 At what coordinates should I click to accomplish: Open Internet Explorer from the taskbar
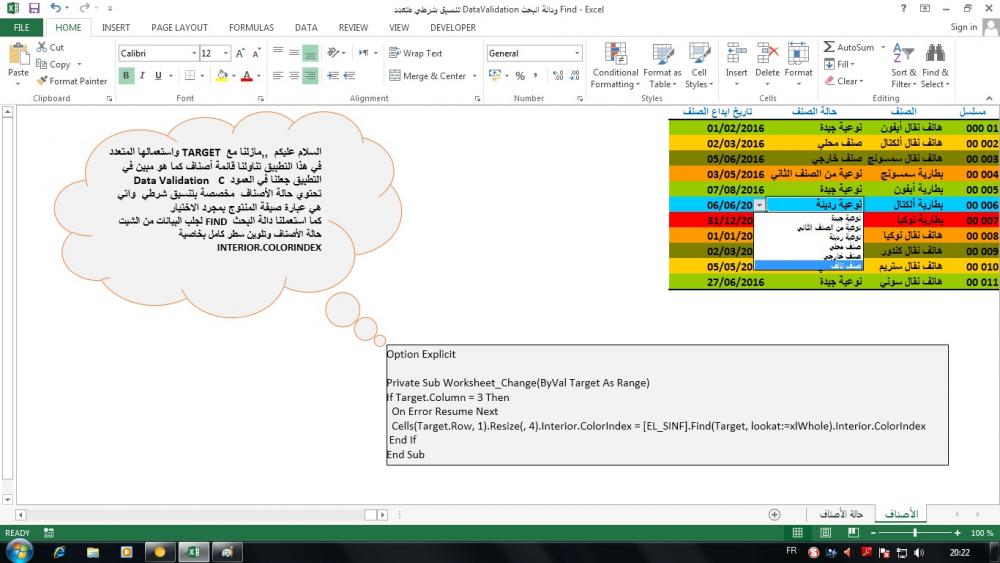pos(59,551)
